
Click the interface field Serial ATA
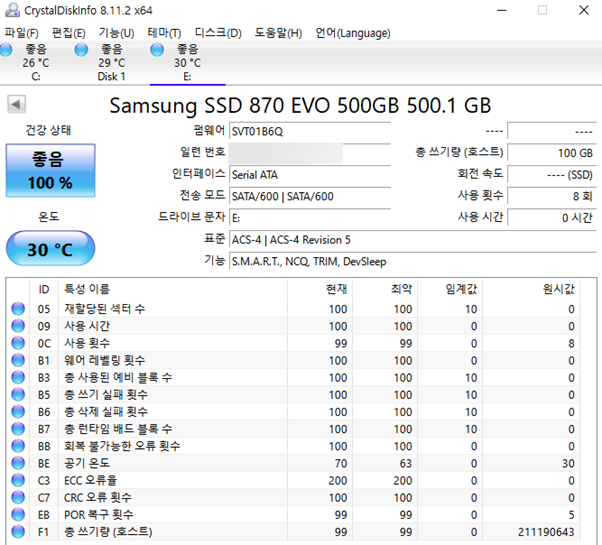pyautogui.click(x=310, y=175)
